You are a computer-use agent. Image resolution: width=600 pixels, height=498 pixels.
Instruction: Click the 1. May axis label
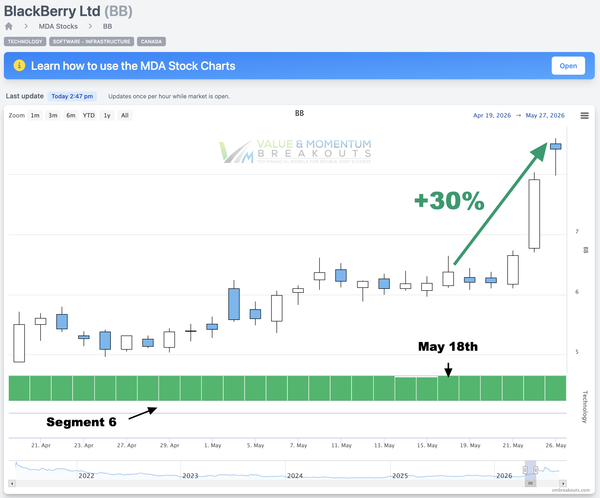point(212,445)
